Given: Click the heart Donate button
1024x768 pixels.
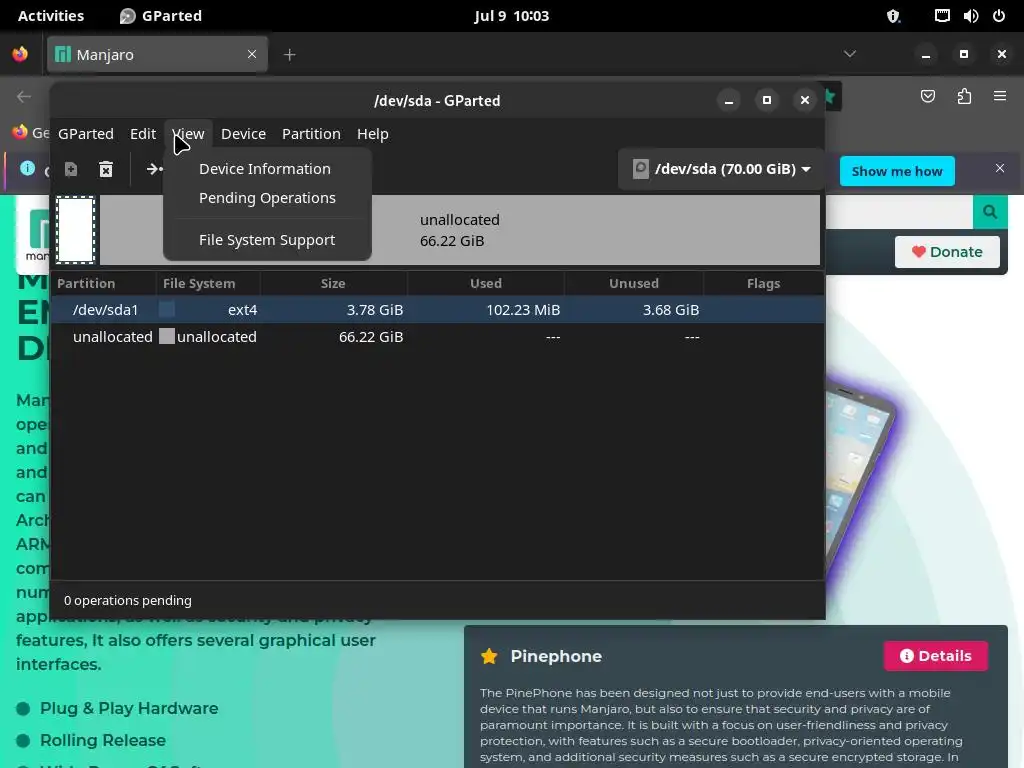Looking at the screenshot, I should coord(947,252).
